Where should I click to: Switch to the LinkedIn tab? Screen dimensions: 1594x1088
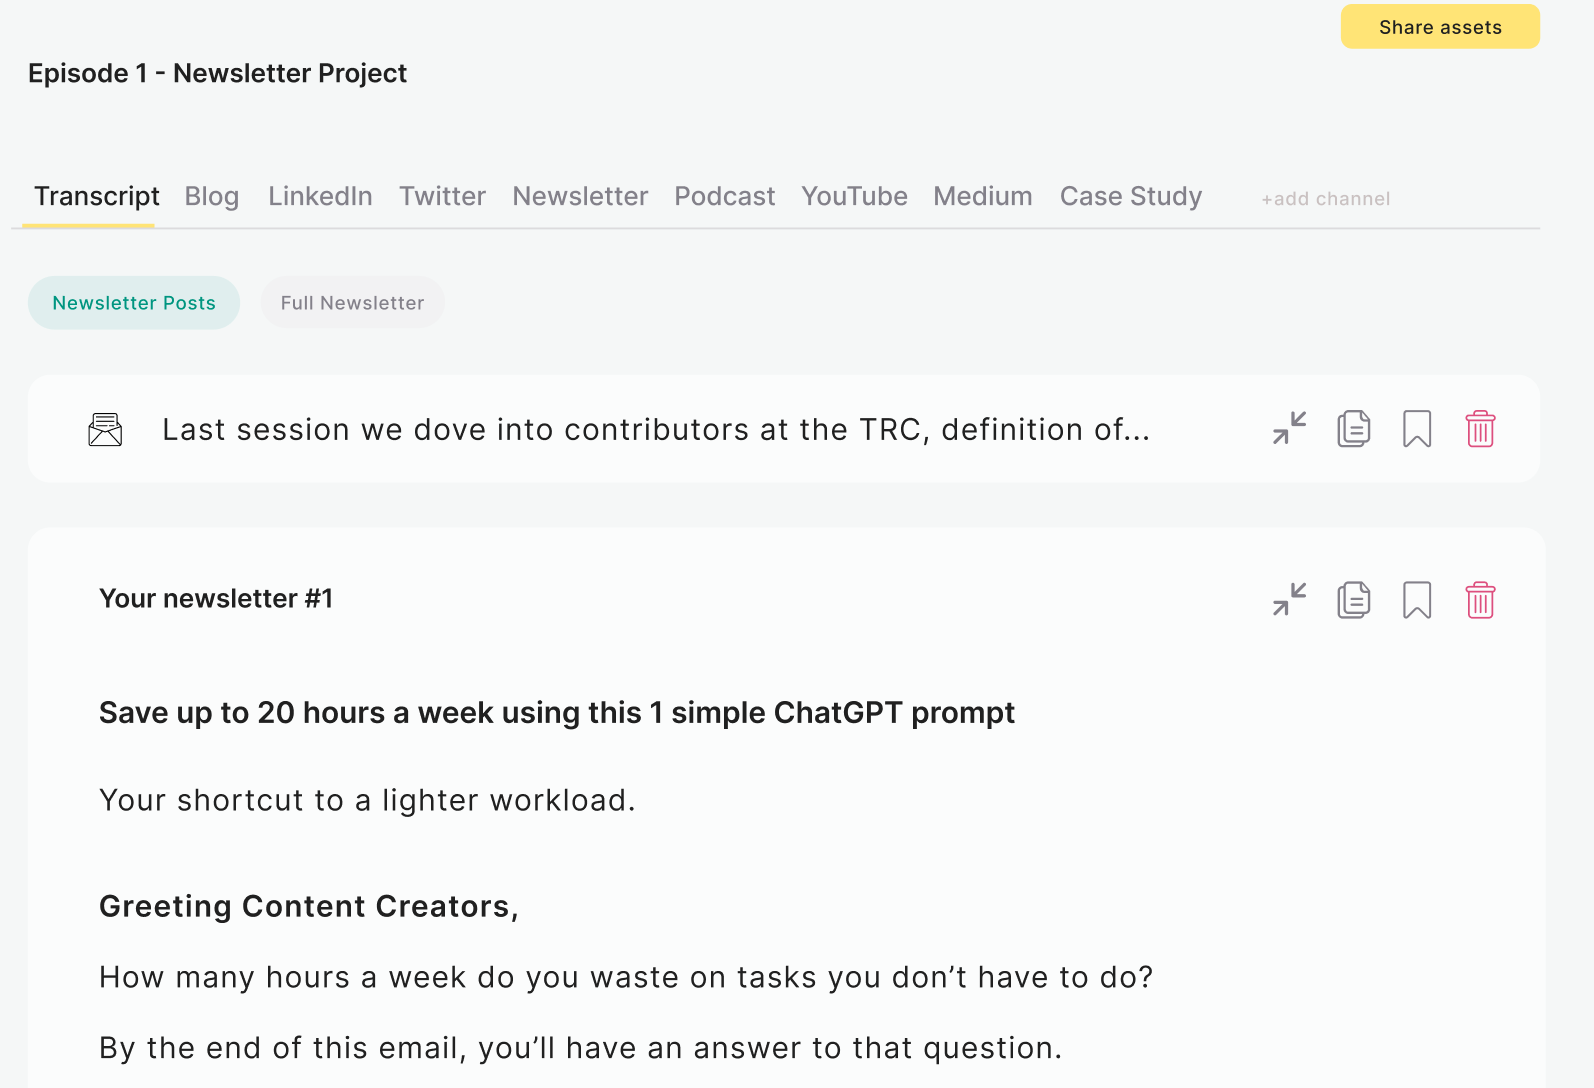click(320, 196)
